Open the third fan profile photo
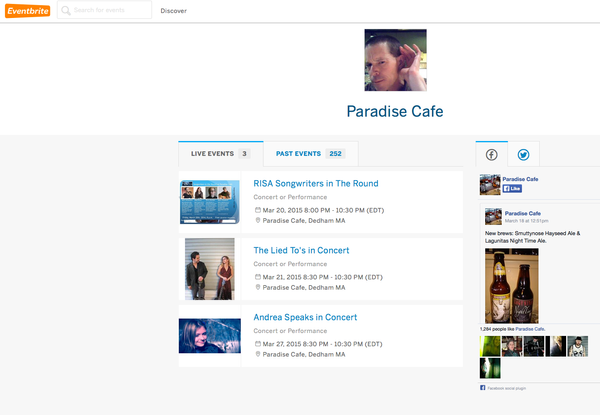The height and width of the screenshot is (415, 600). click(x=534, y=346)
